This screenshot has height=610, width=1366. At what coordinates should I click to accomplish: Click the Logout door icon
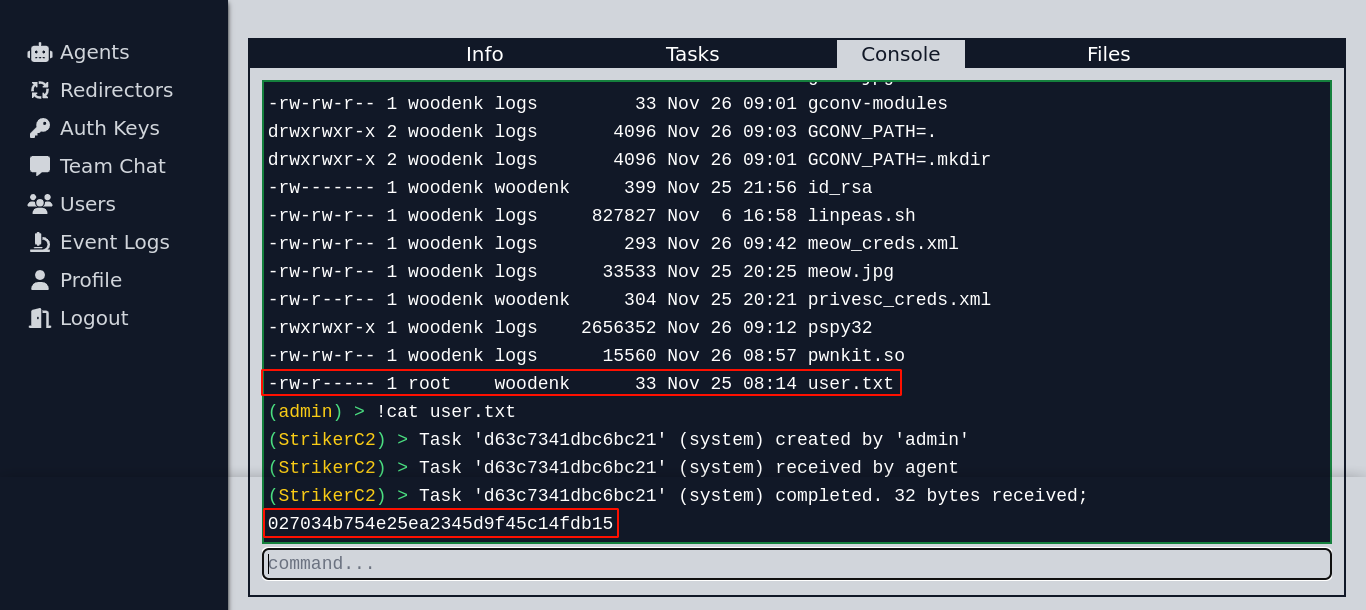pos(39,319)
